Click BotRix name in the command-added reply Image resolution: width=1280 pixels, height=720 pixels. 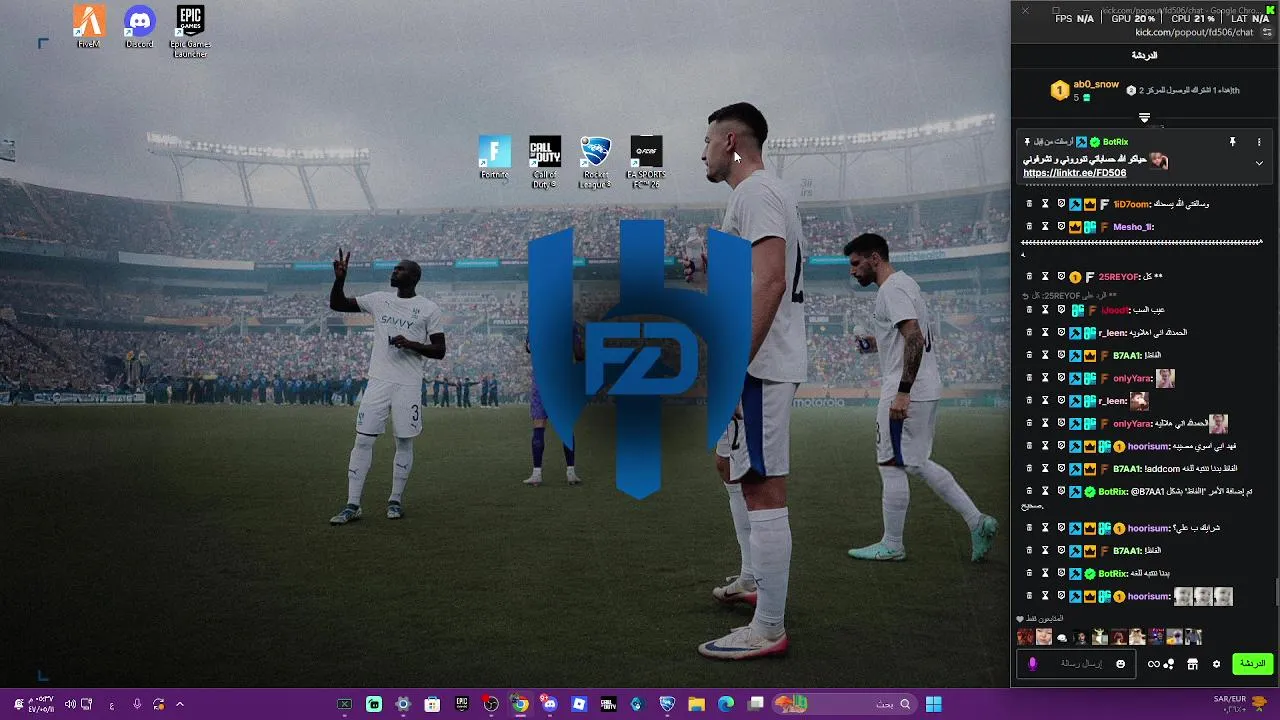coord(1113,492)
